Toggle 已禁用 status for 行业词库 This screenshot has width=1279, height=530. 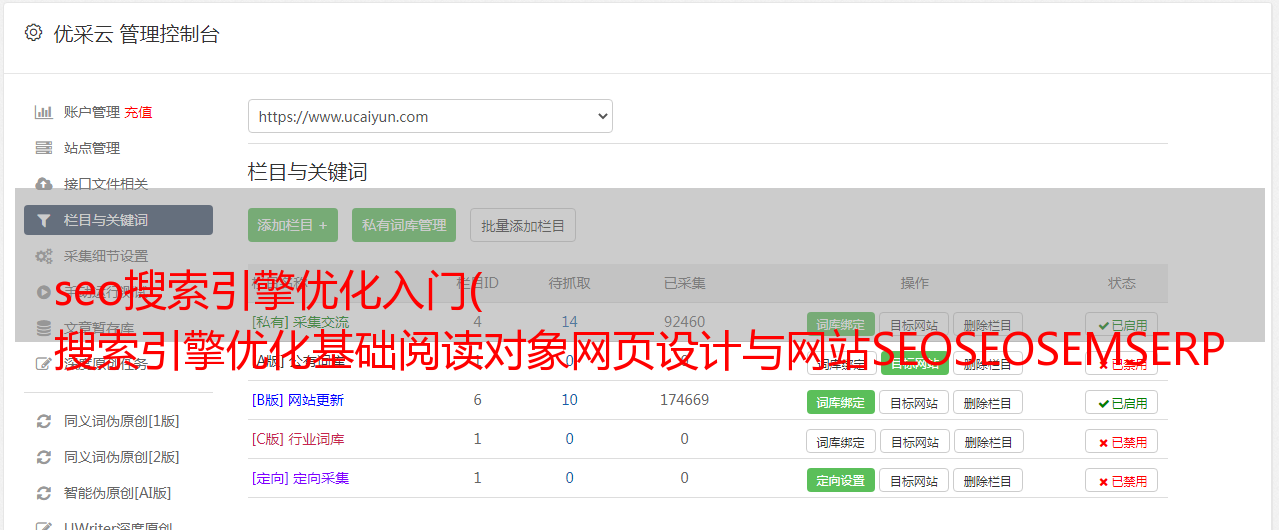(x=1122, y=441)
